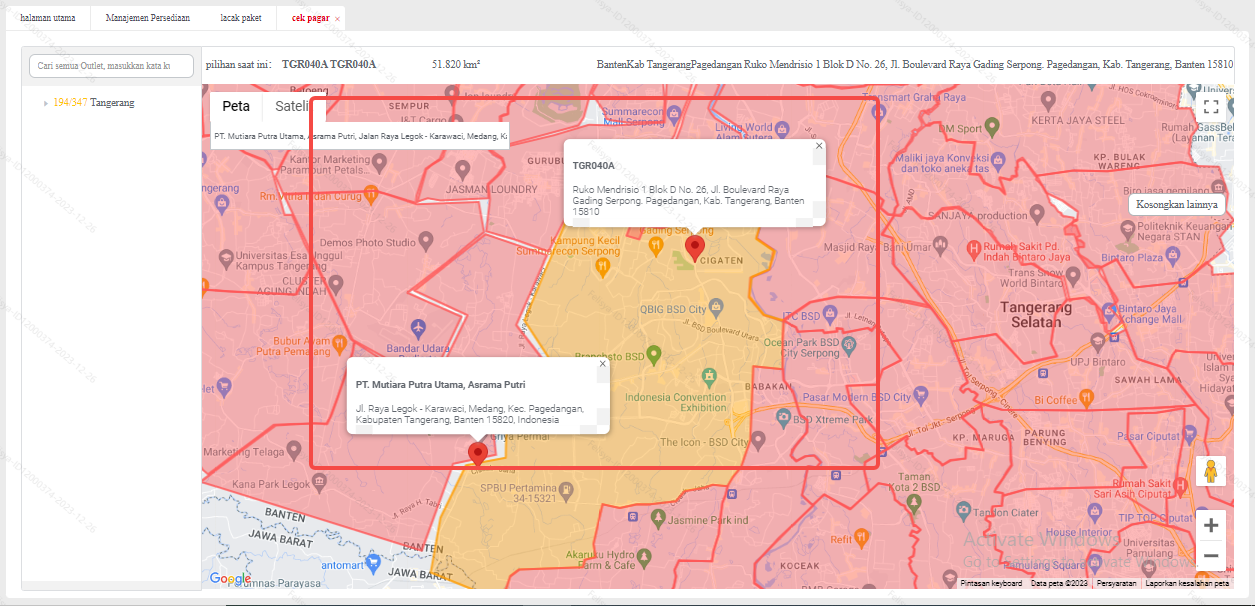Close the PT. Mutiara Putra Utama info window
Image resolution: width=1255 pixels, height=606 pixels.
(x=602, y=364)
